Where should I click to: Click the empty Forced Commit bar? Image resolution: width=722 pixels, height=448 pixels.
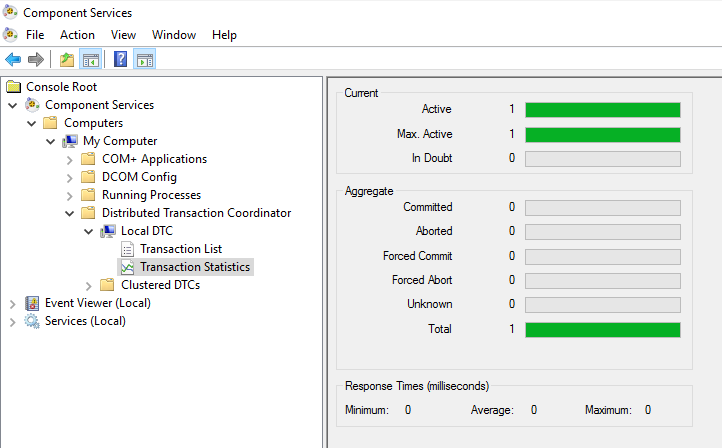[x=603, y=257]
